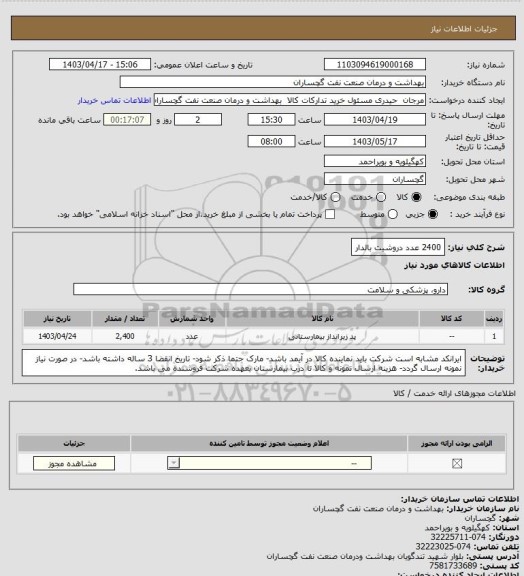
Task: Click the unit cell عدد
Action: 192,336
